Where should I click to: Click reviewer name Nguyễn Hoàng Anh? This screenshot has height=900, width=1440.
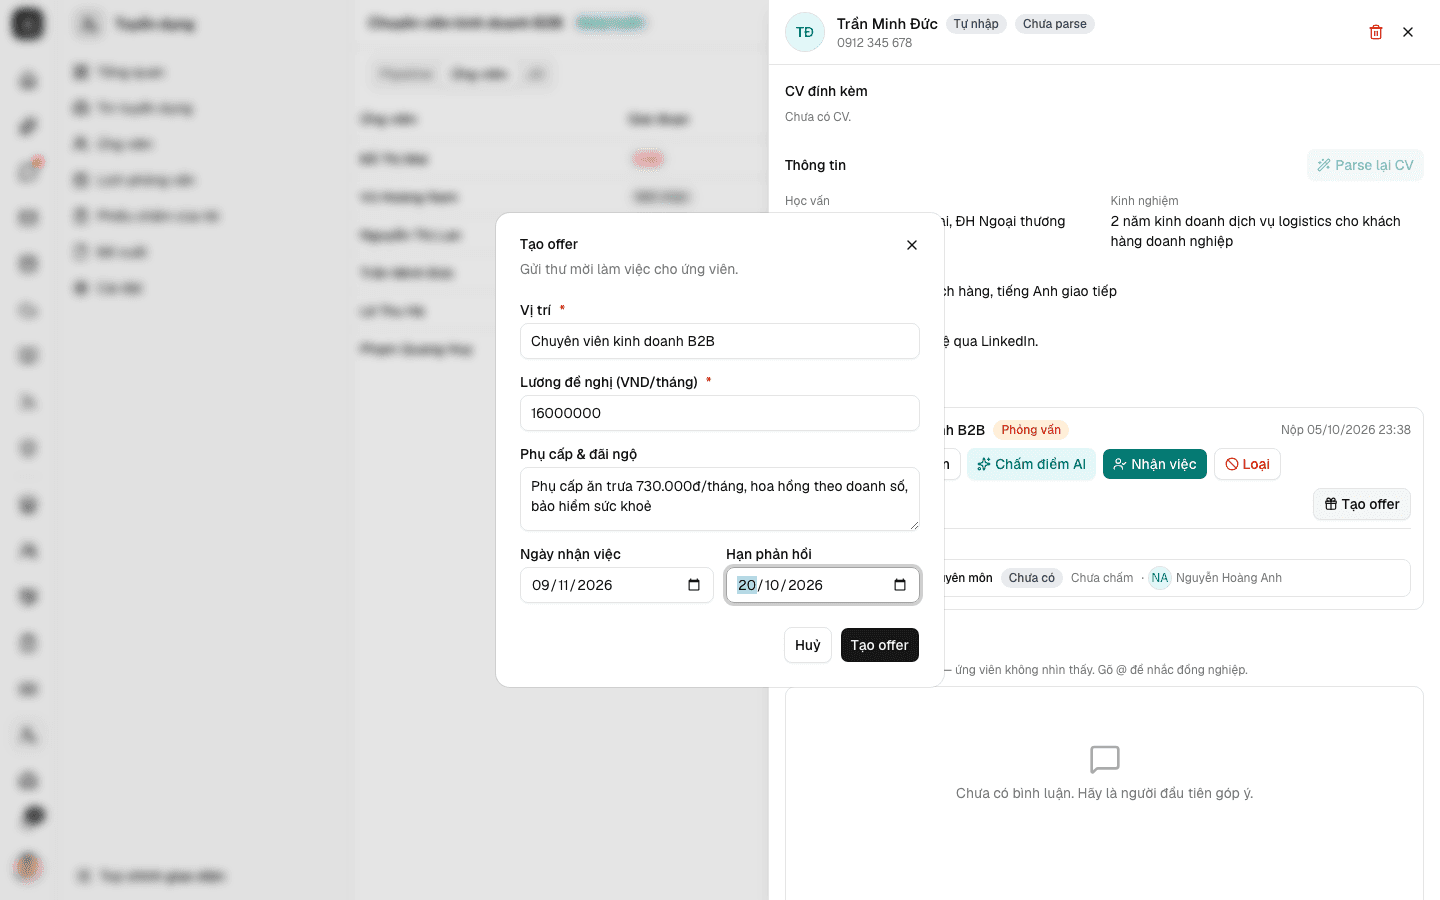tap(1229, 578)
